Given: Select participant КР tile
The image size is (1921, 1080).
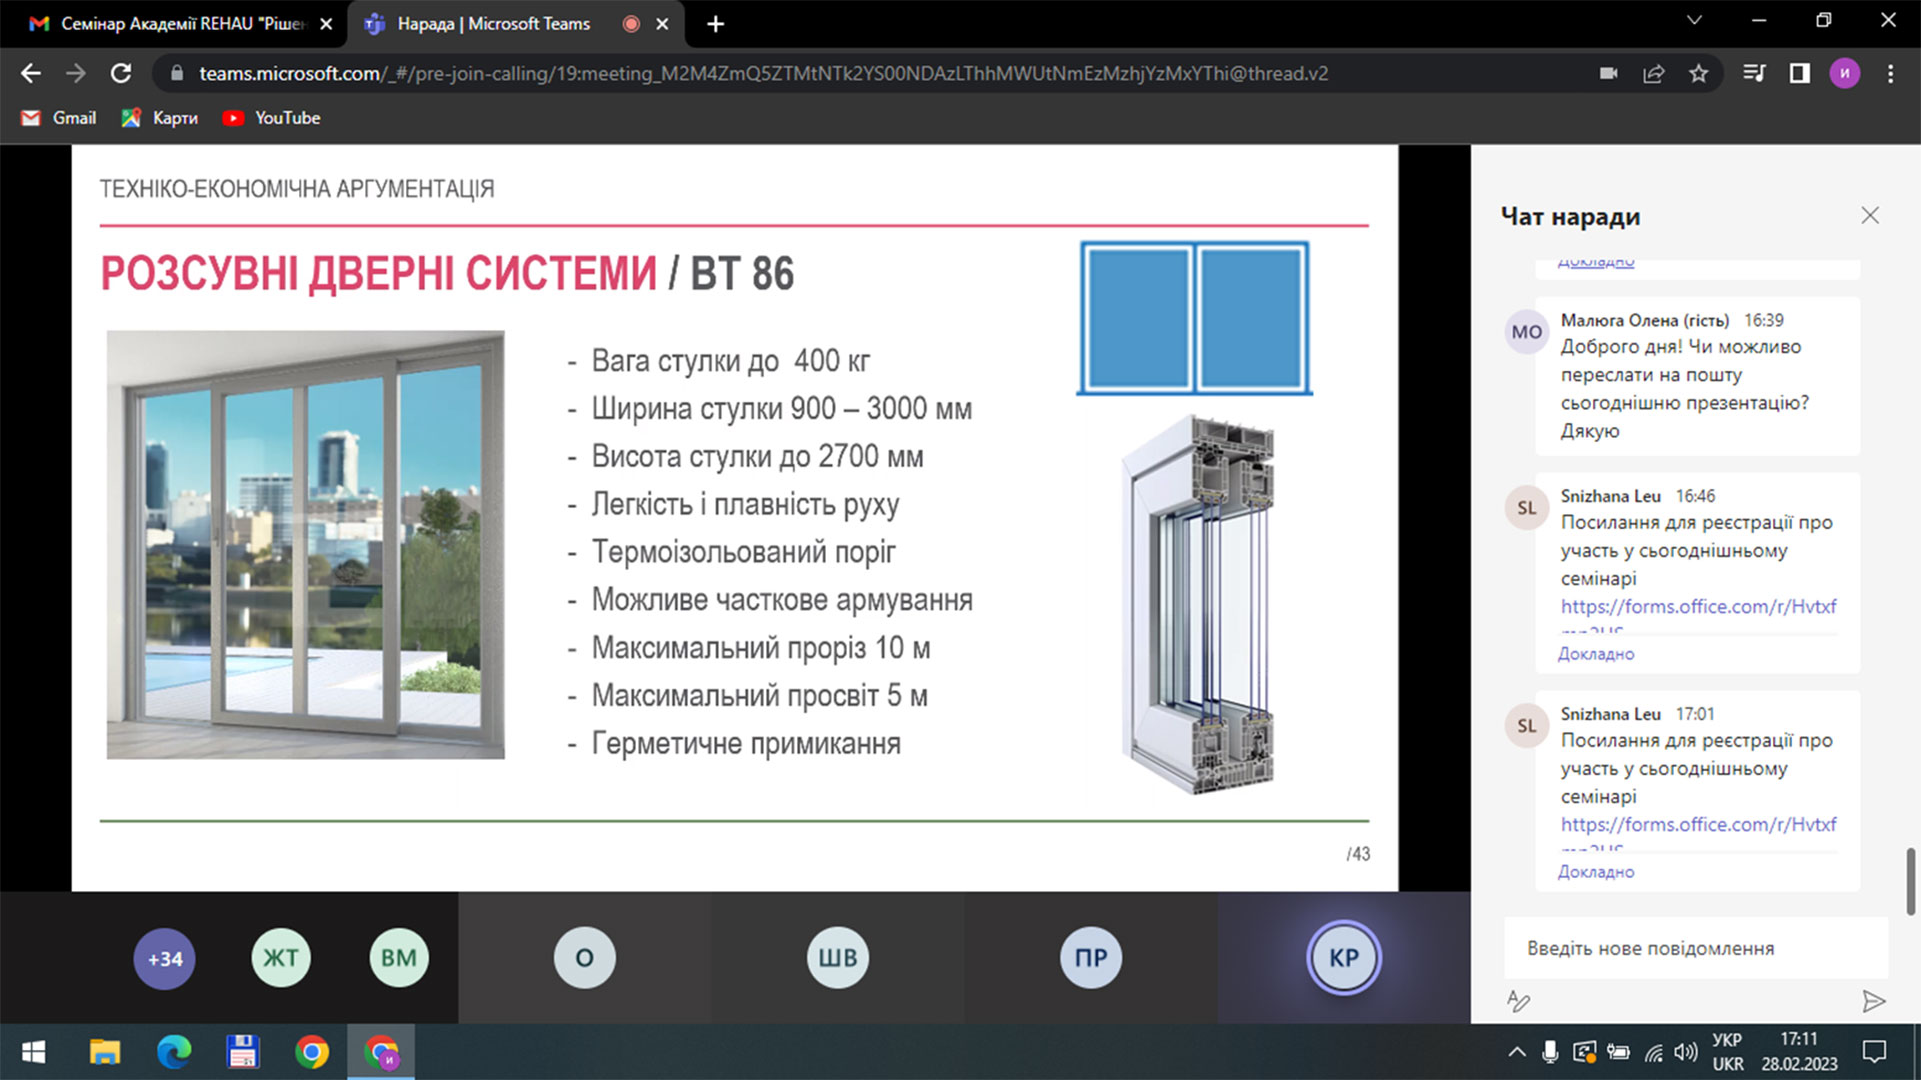Looking at the screenshot, I should point(1344,958).
